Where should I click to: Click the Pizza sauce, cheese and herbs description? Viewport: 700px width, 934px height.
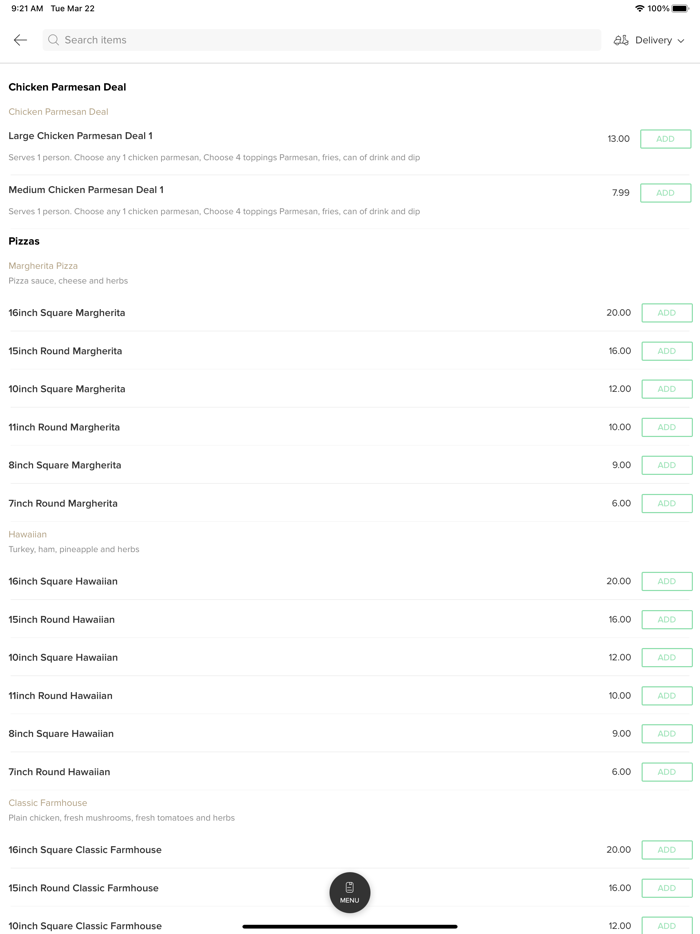(68, 281)
